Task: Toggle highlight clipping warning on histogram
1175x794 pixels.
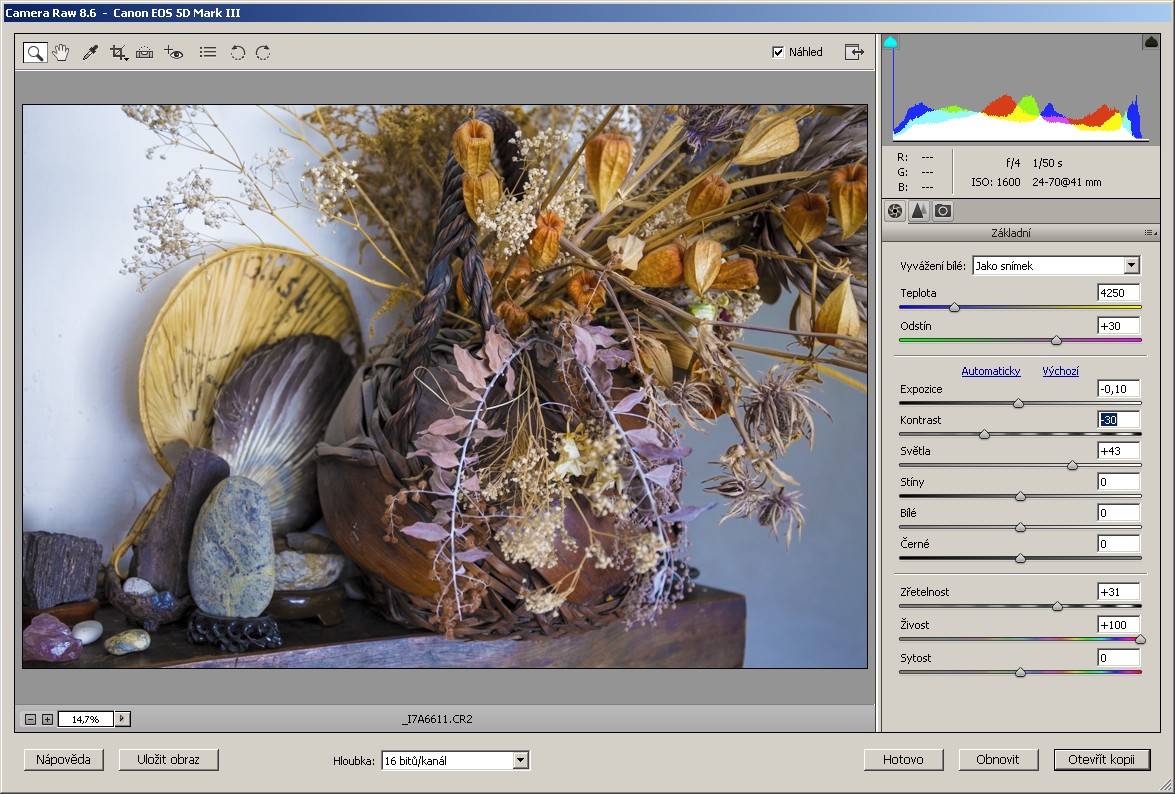Action: pos(1150,42)
